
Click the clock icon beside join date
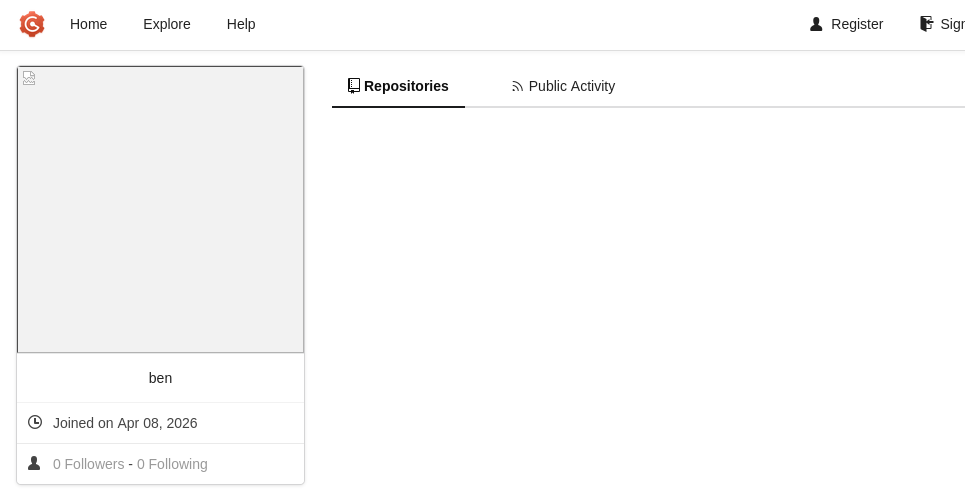(35, 422)
